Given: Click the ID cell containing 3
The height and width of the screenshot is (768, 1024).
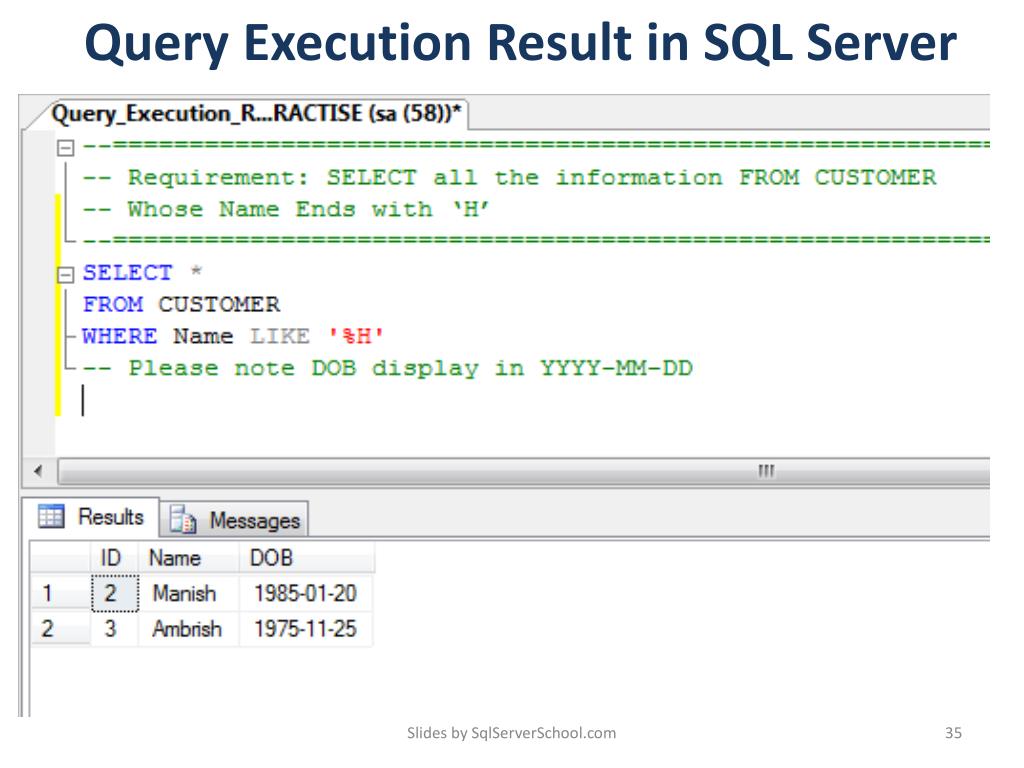Looking at the screenshot, I should pos(114,628).
